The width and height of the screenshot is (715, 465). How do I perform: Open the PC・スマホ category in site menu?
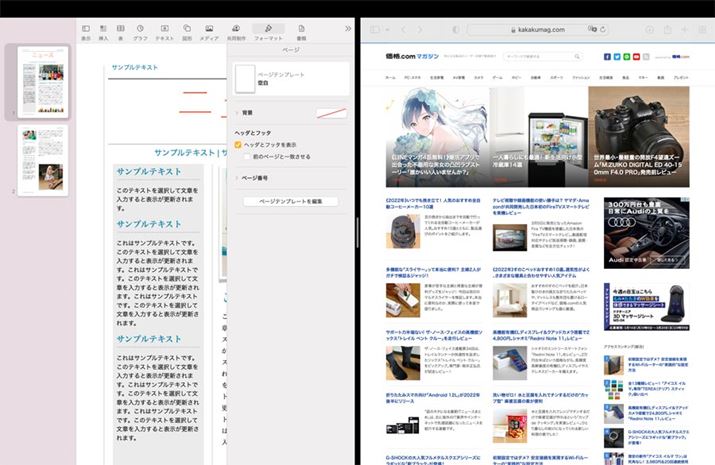point(411,76)
